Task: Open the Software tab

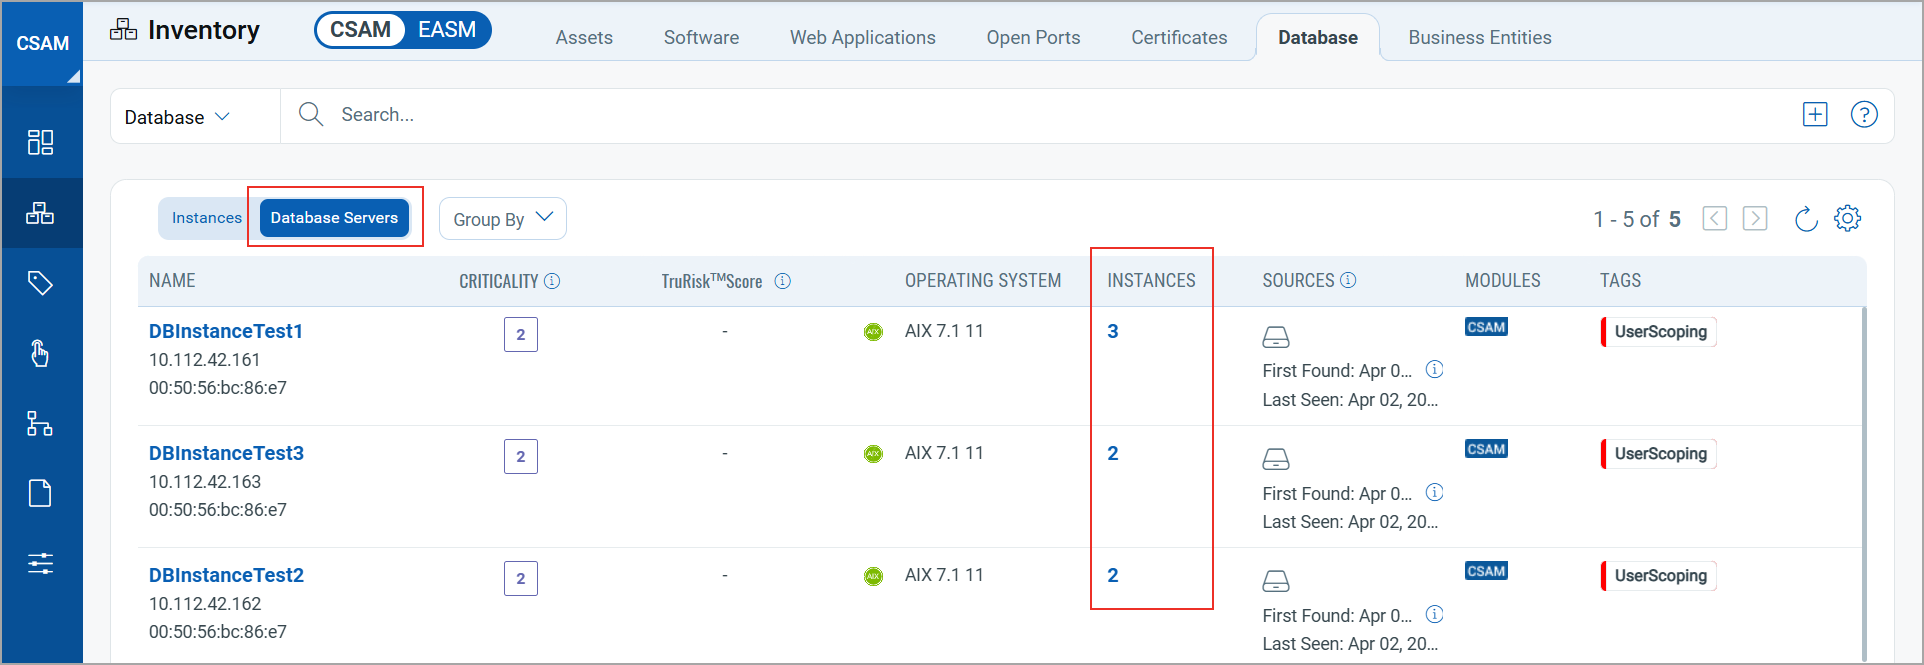Action: click(702, 38)
